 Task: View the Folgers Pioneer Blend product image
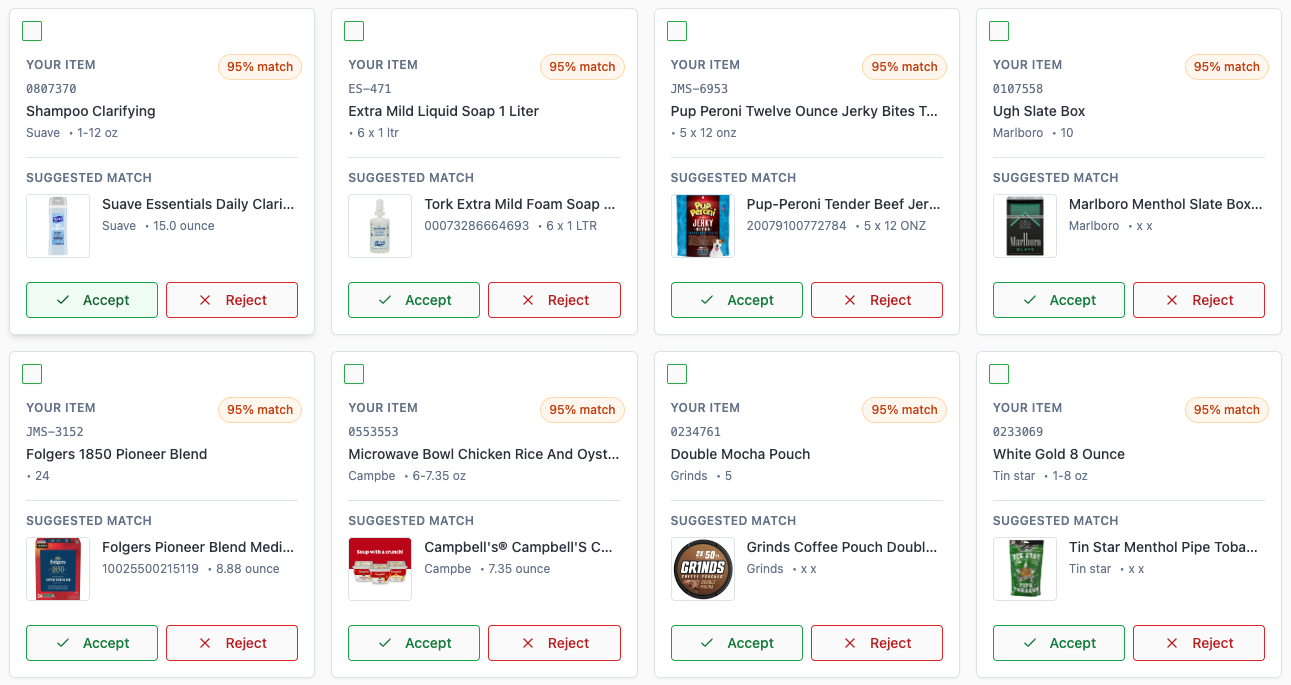click(x=58, y=569)
